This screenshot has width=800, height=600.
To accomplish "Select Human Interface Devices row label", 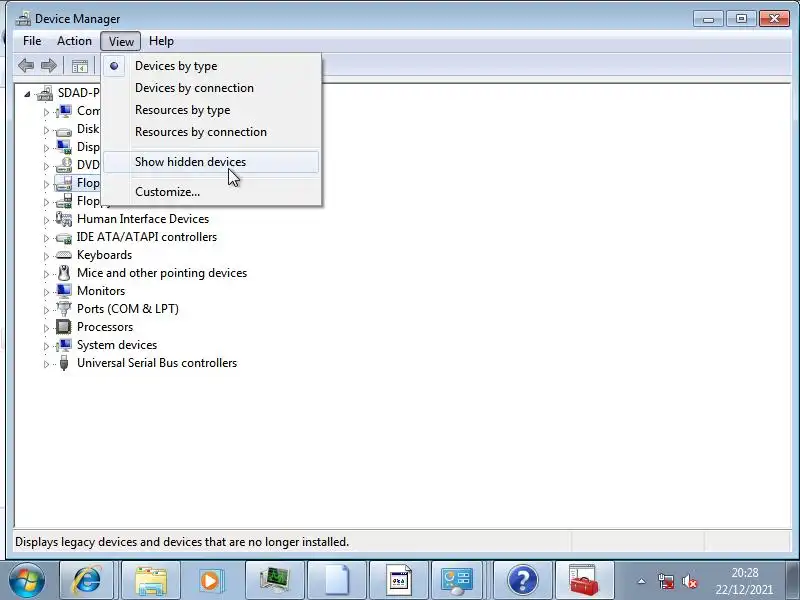I will click(143, 219).
